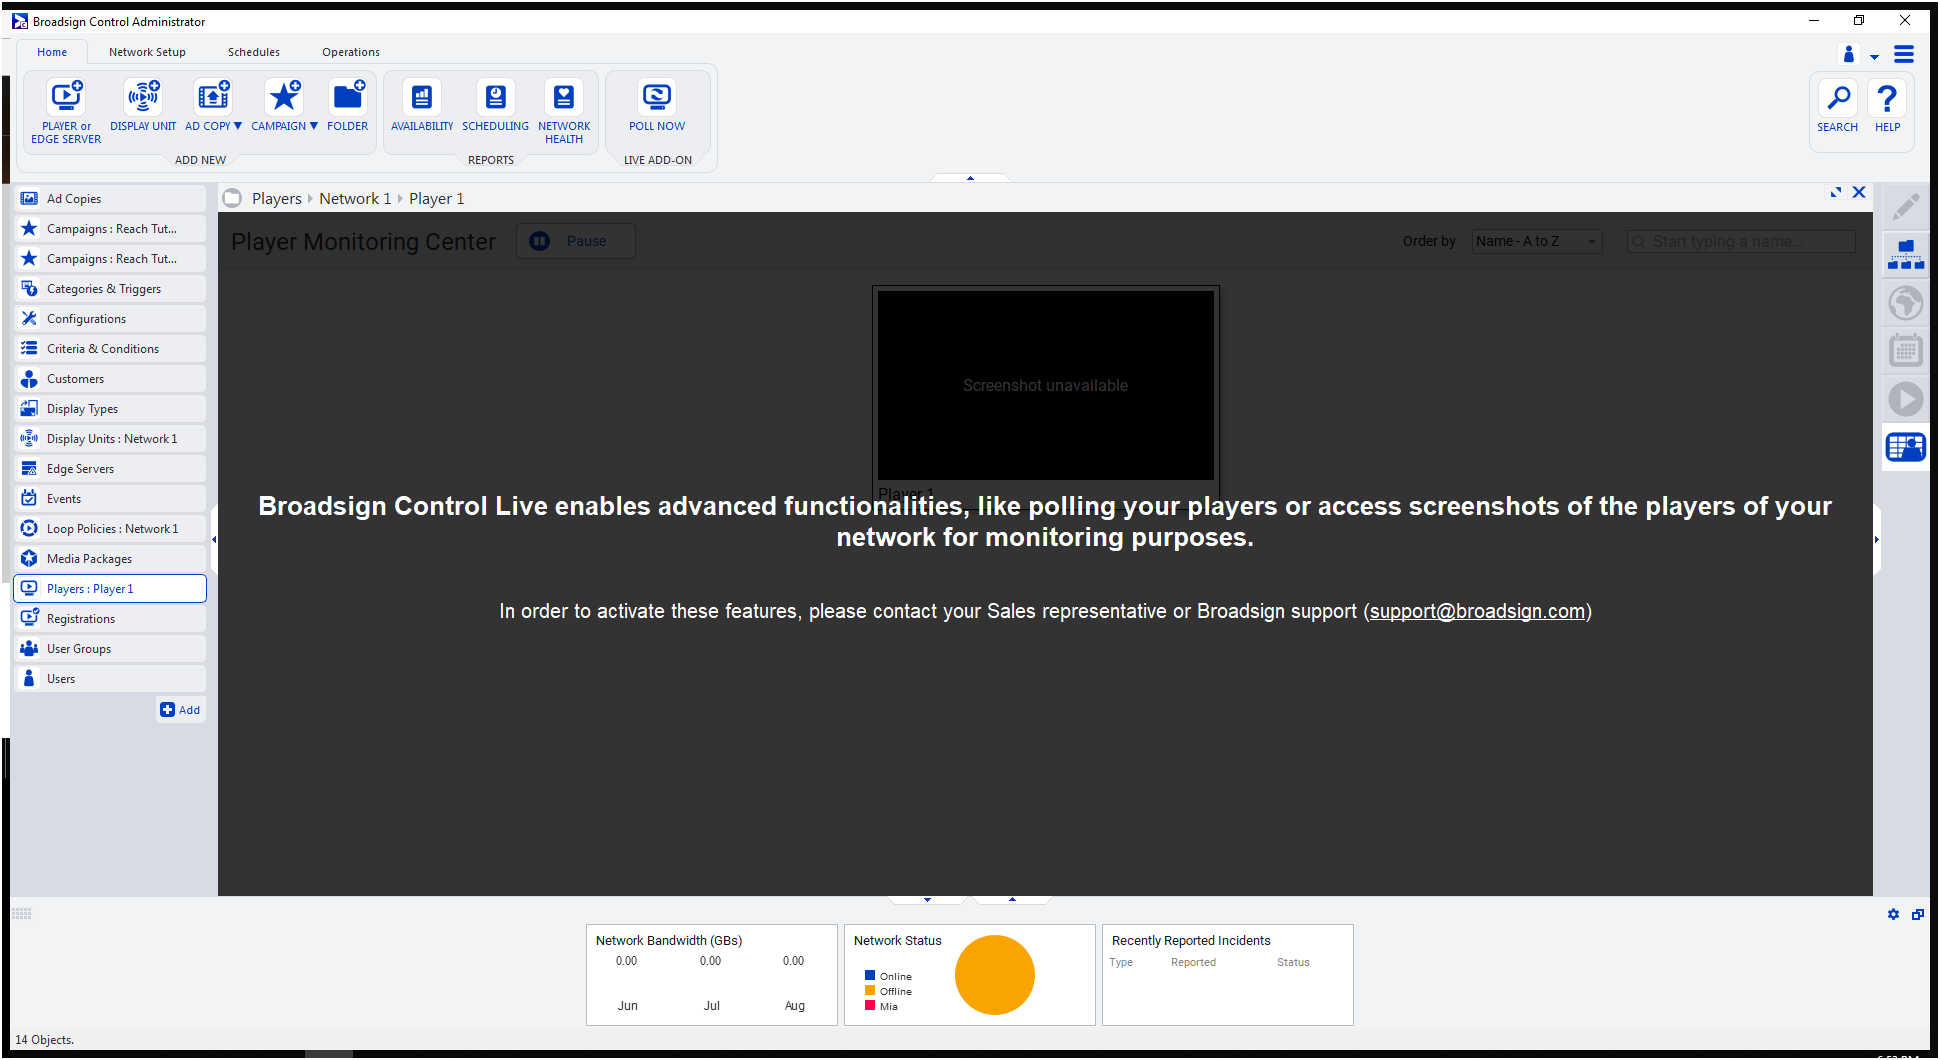Open Display Units : Network 1 item
The image size is (1940, 1060).
click(110, 439)
